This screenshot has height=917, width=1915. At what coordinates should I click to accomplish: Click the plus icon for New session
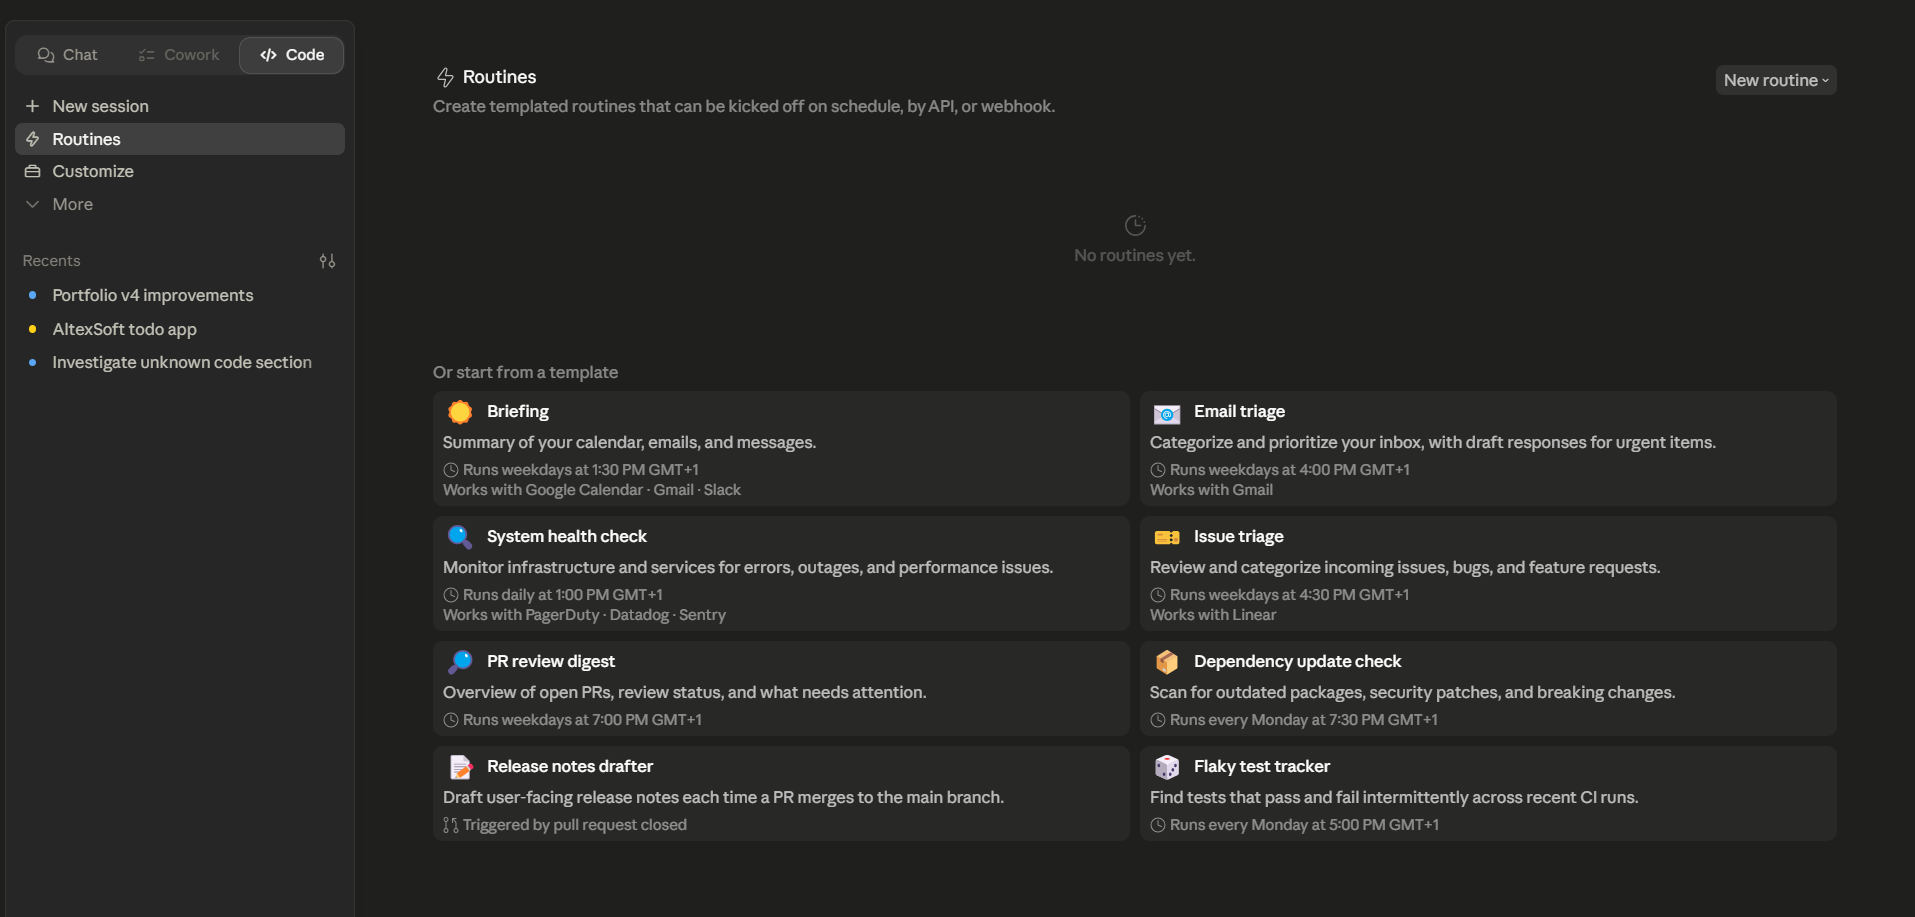pyautogui.click(x=32, y=106)
